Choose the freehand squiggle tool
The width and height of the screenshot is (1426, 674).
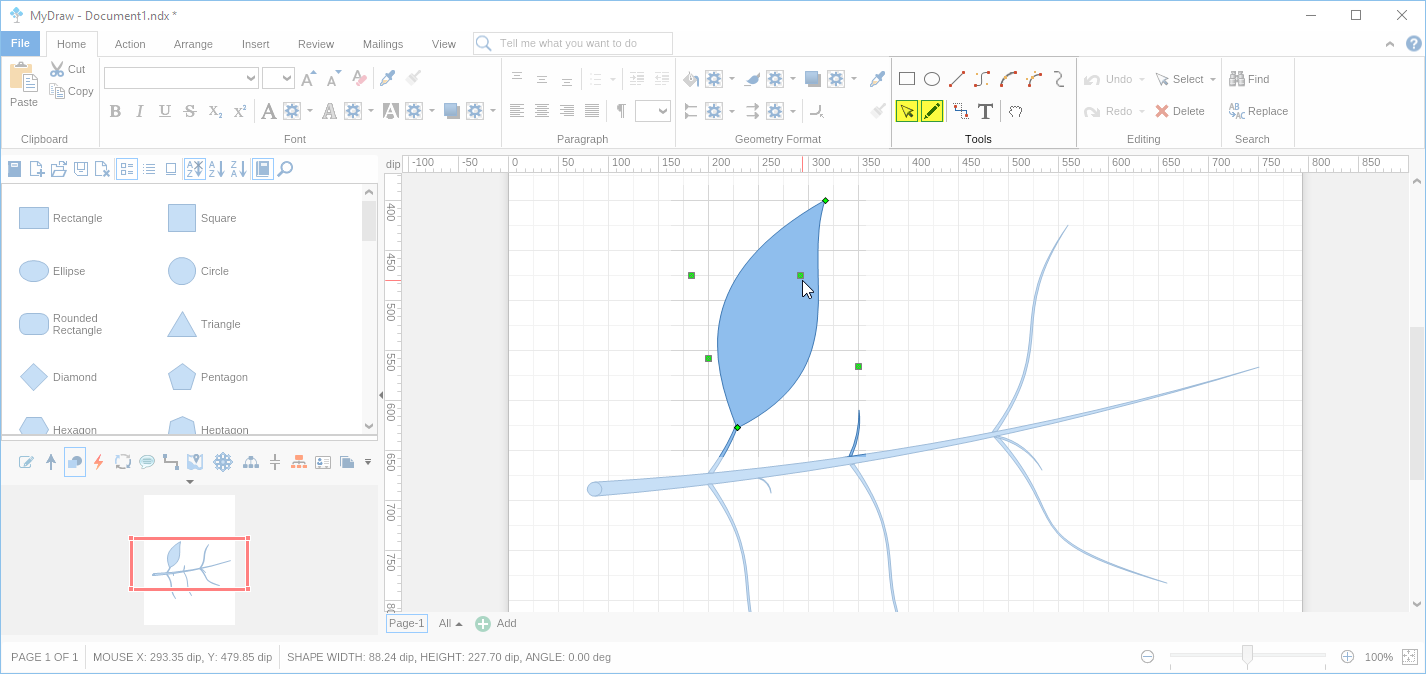pyautogui.click(x=1059, y=79)
